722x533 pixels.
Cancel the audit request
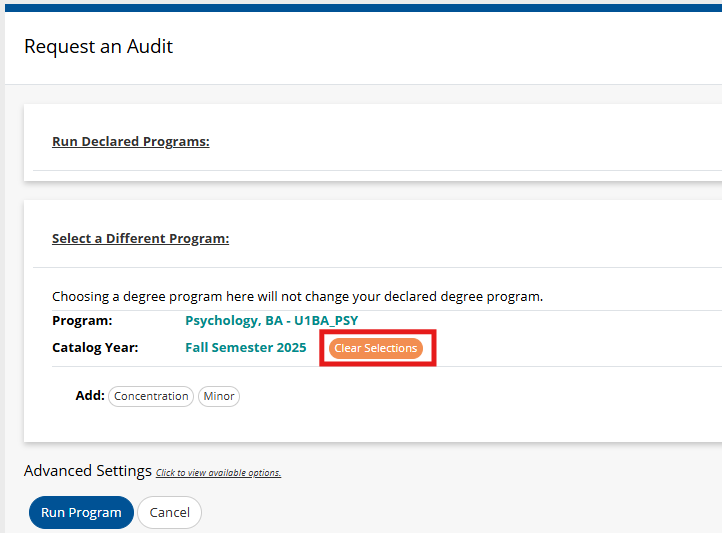(x=169, y=512)
